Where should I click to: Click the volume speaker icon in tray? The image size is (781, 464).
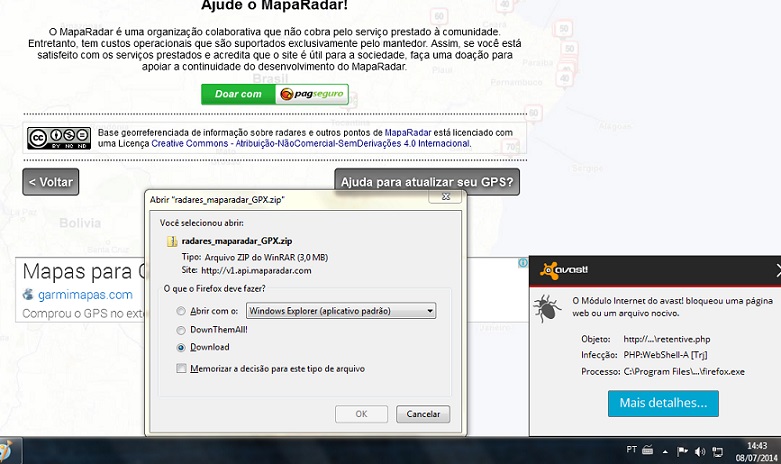pos(700,452)
